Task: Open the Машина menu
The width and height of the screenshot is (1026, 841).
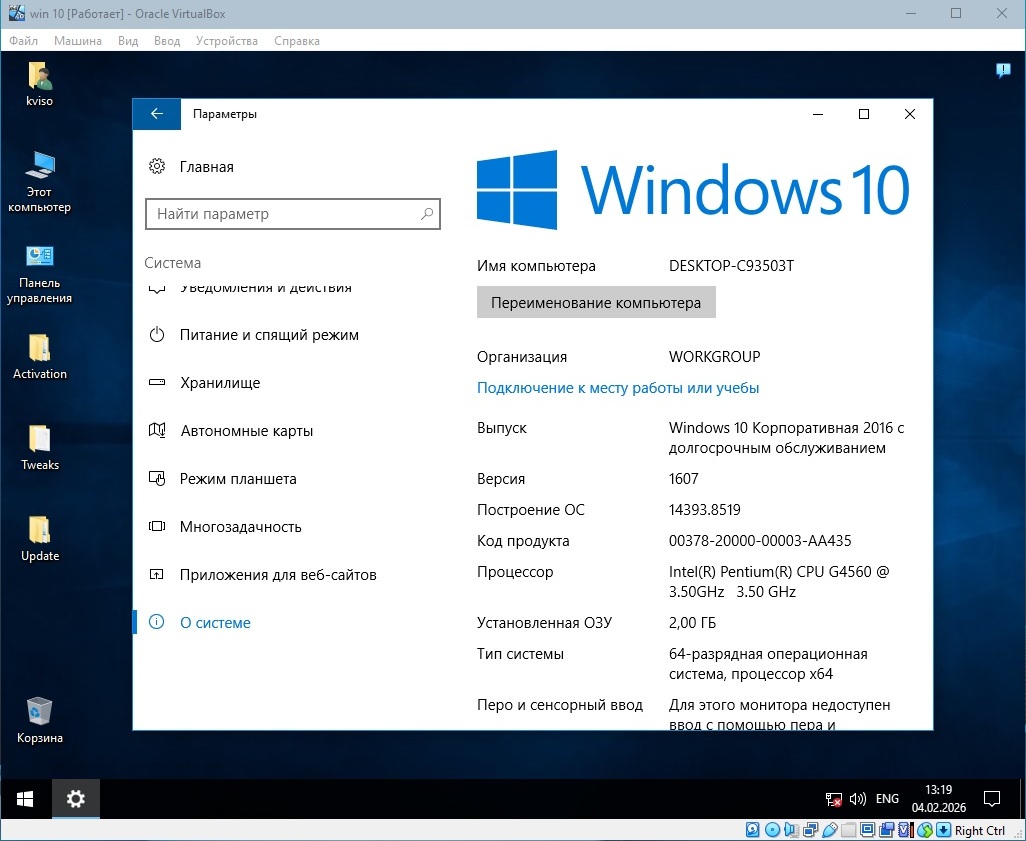Action: click(x=78, y=41)
